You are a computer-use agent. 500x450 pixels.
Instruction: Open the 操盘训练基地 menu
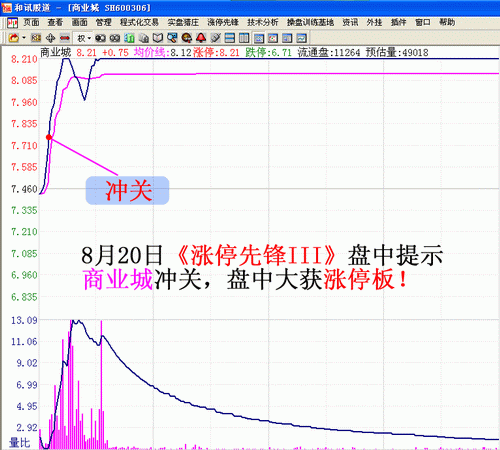(x=310, y=22)
